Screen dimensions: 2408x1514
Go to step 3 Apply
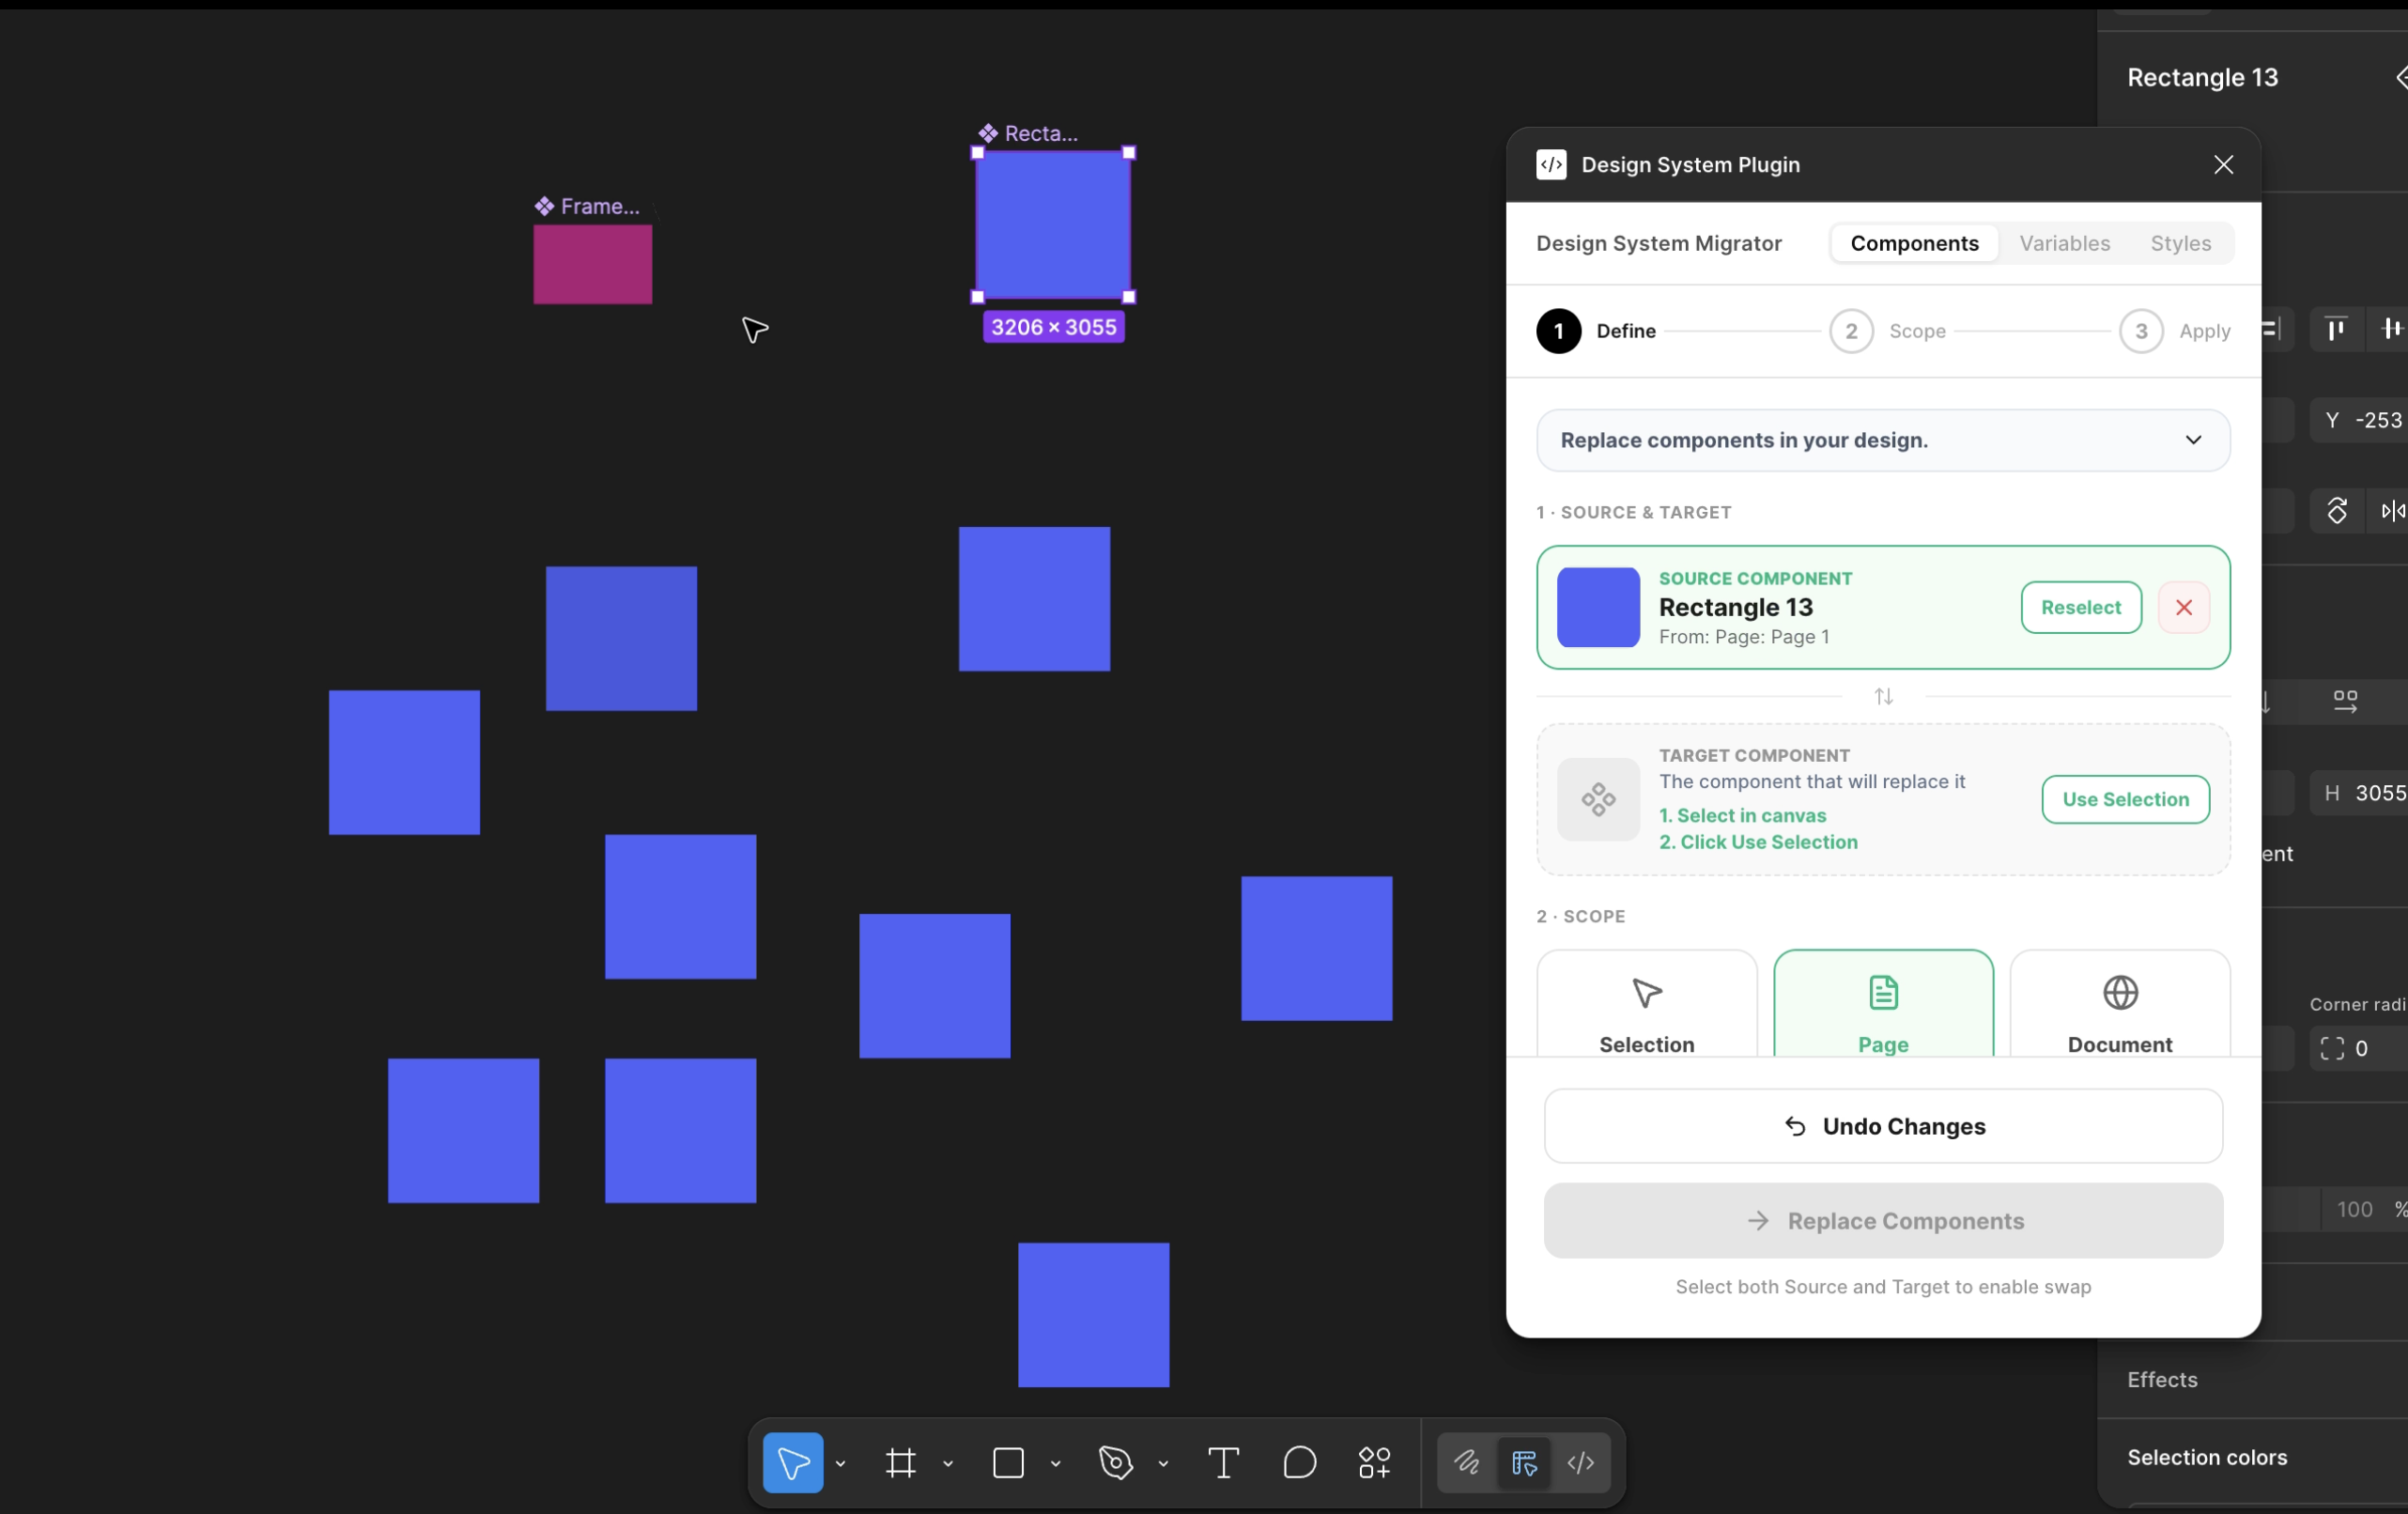pos(2174,331)
